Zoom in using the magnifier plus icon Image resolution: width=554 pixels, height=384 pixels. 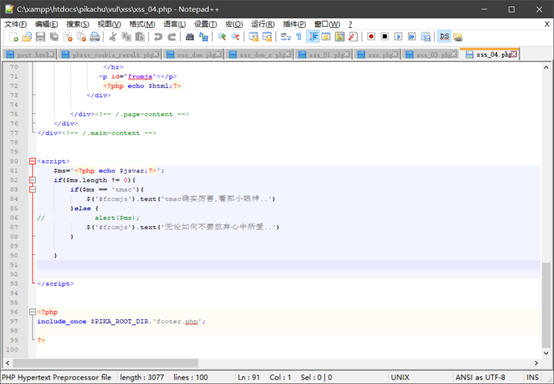[x=222, y=37]
